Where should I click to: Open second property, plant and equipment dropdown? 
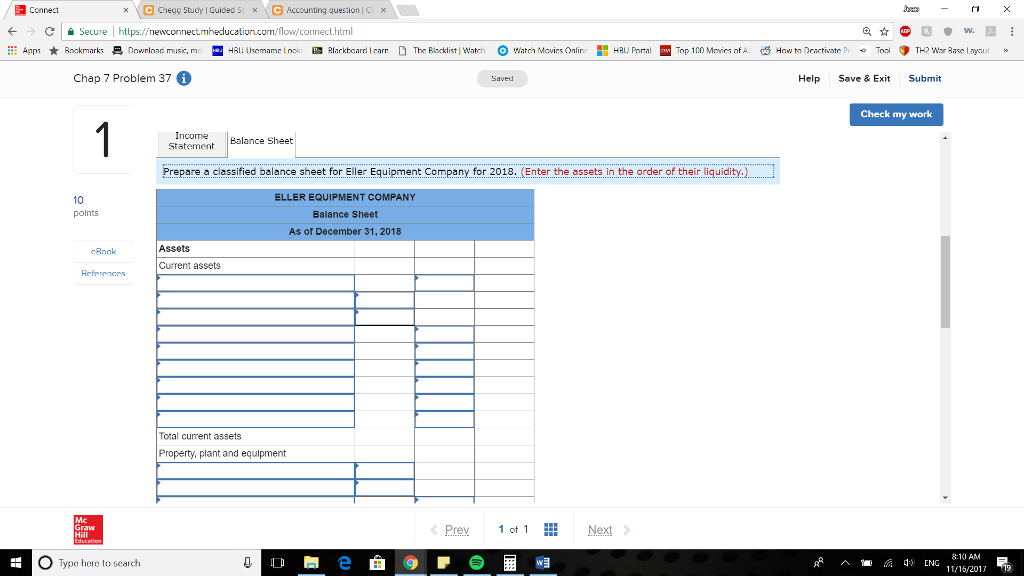tap(255, 488)
